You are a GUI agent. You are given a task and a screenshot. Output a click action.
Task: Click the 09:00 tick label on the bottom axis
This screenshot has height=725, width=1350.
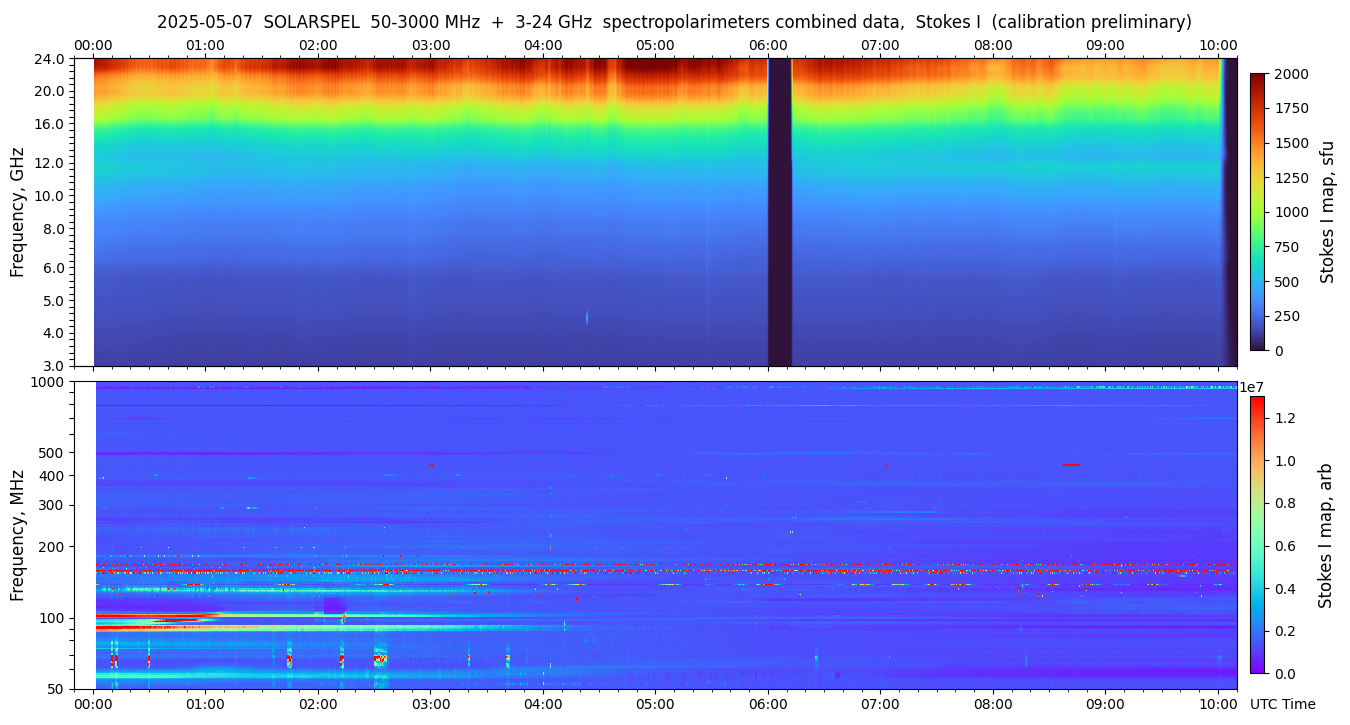point(1105,704)
